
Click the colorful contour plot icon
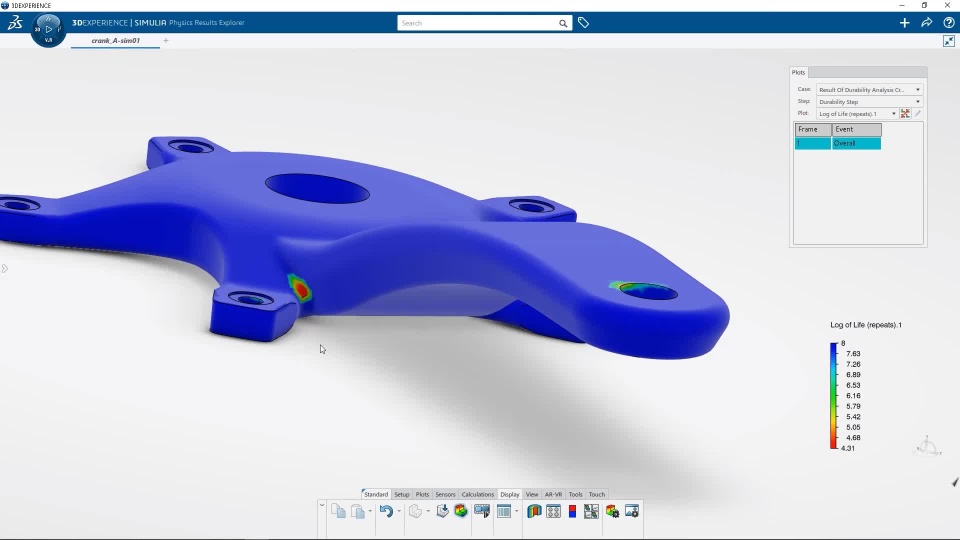(x=461, y=511)
